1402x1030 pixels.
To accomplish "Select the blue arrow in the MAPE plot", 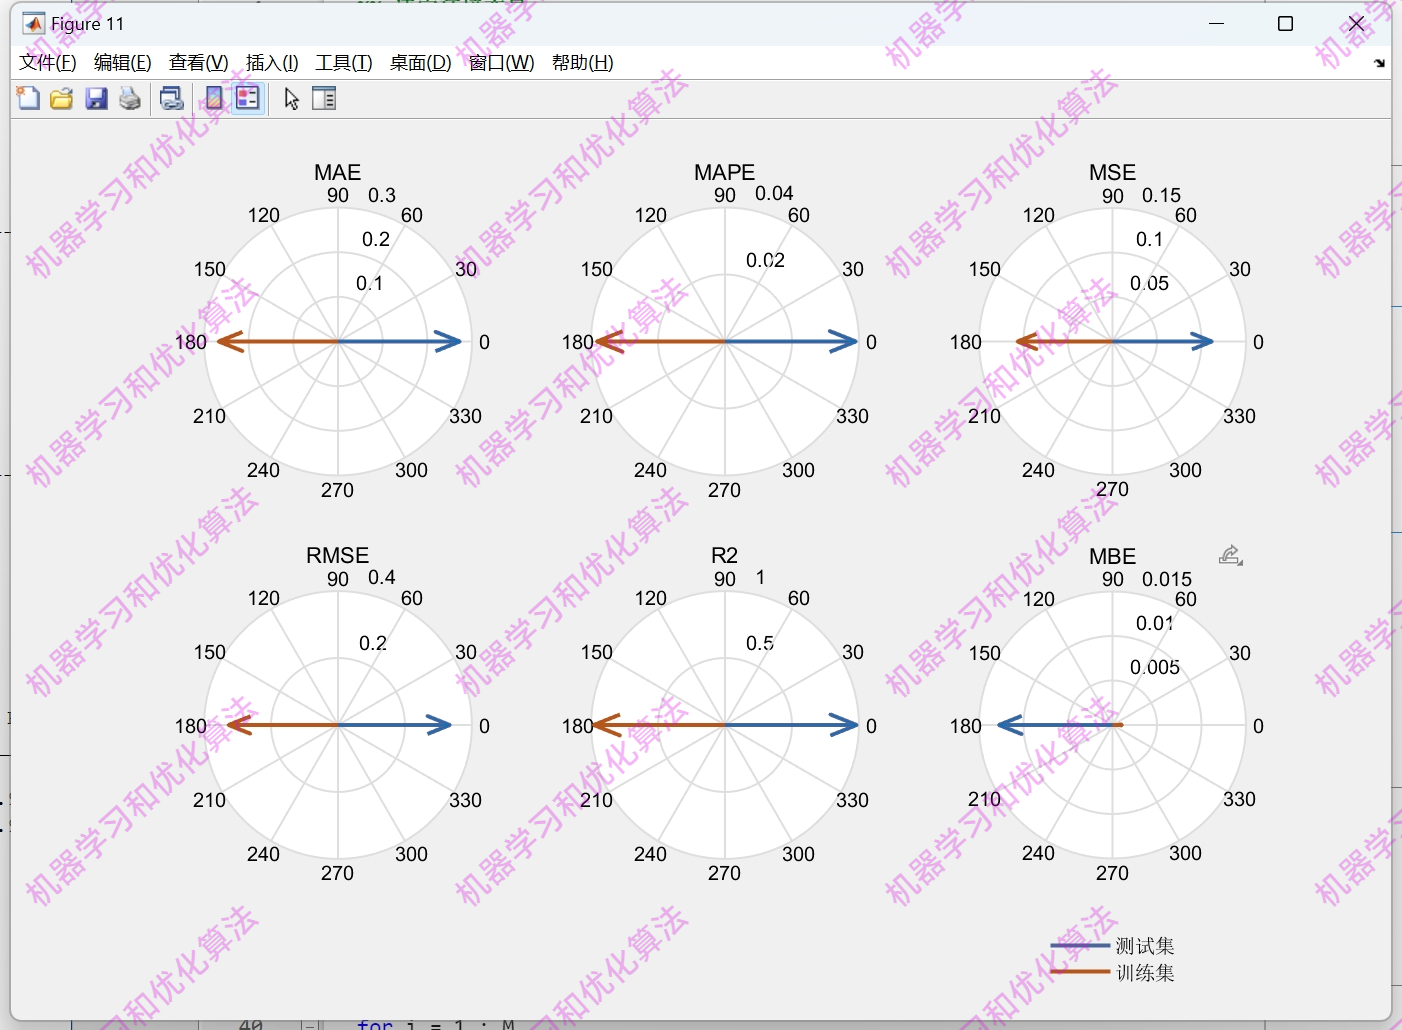I will [x=791, y=342].
